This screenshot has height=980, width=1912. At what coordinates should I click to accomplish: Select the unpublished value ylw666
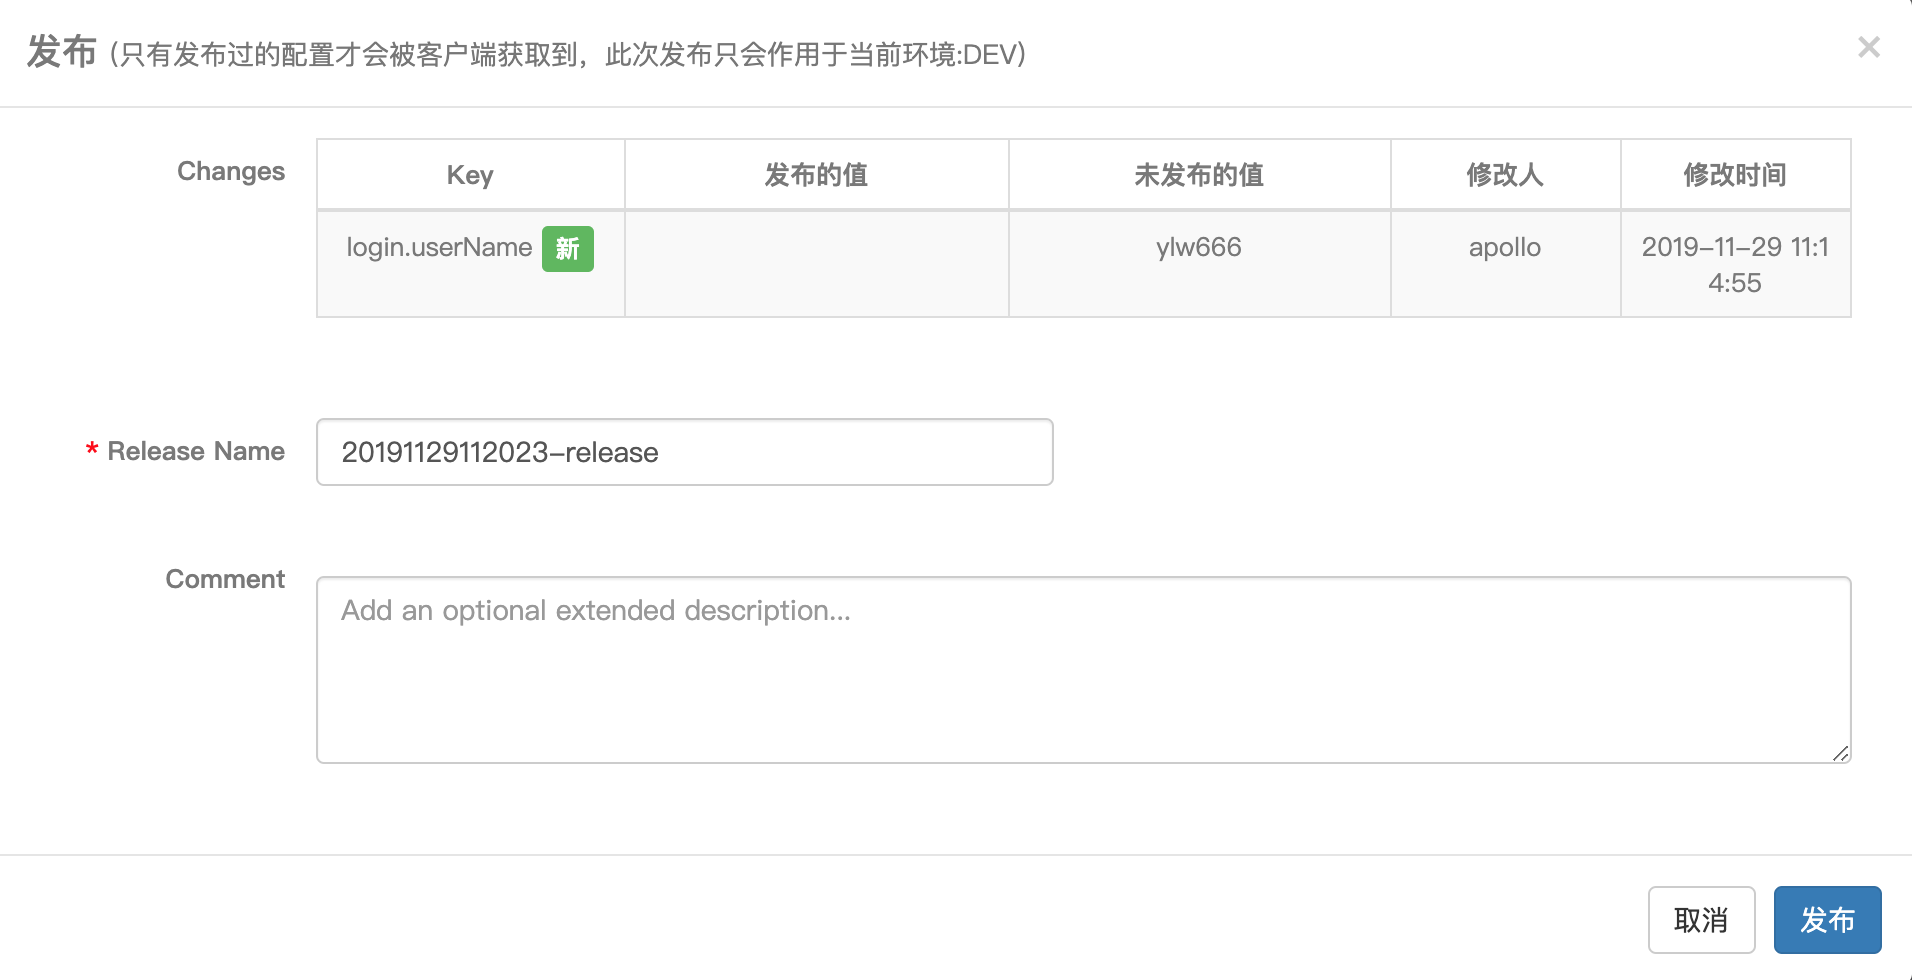pos(1198,247)
